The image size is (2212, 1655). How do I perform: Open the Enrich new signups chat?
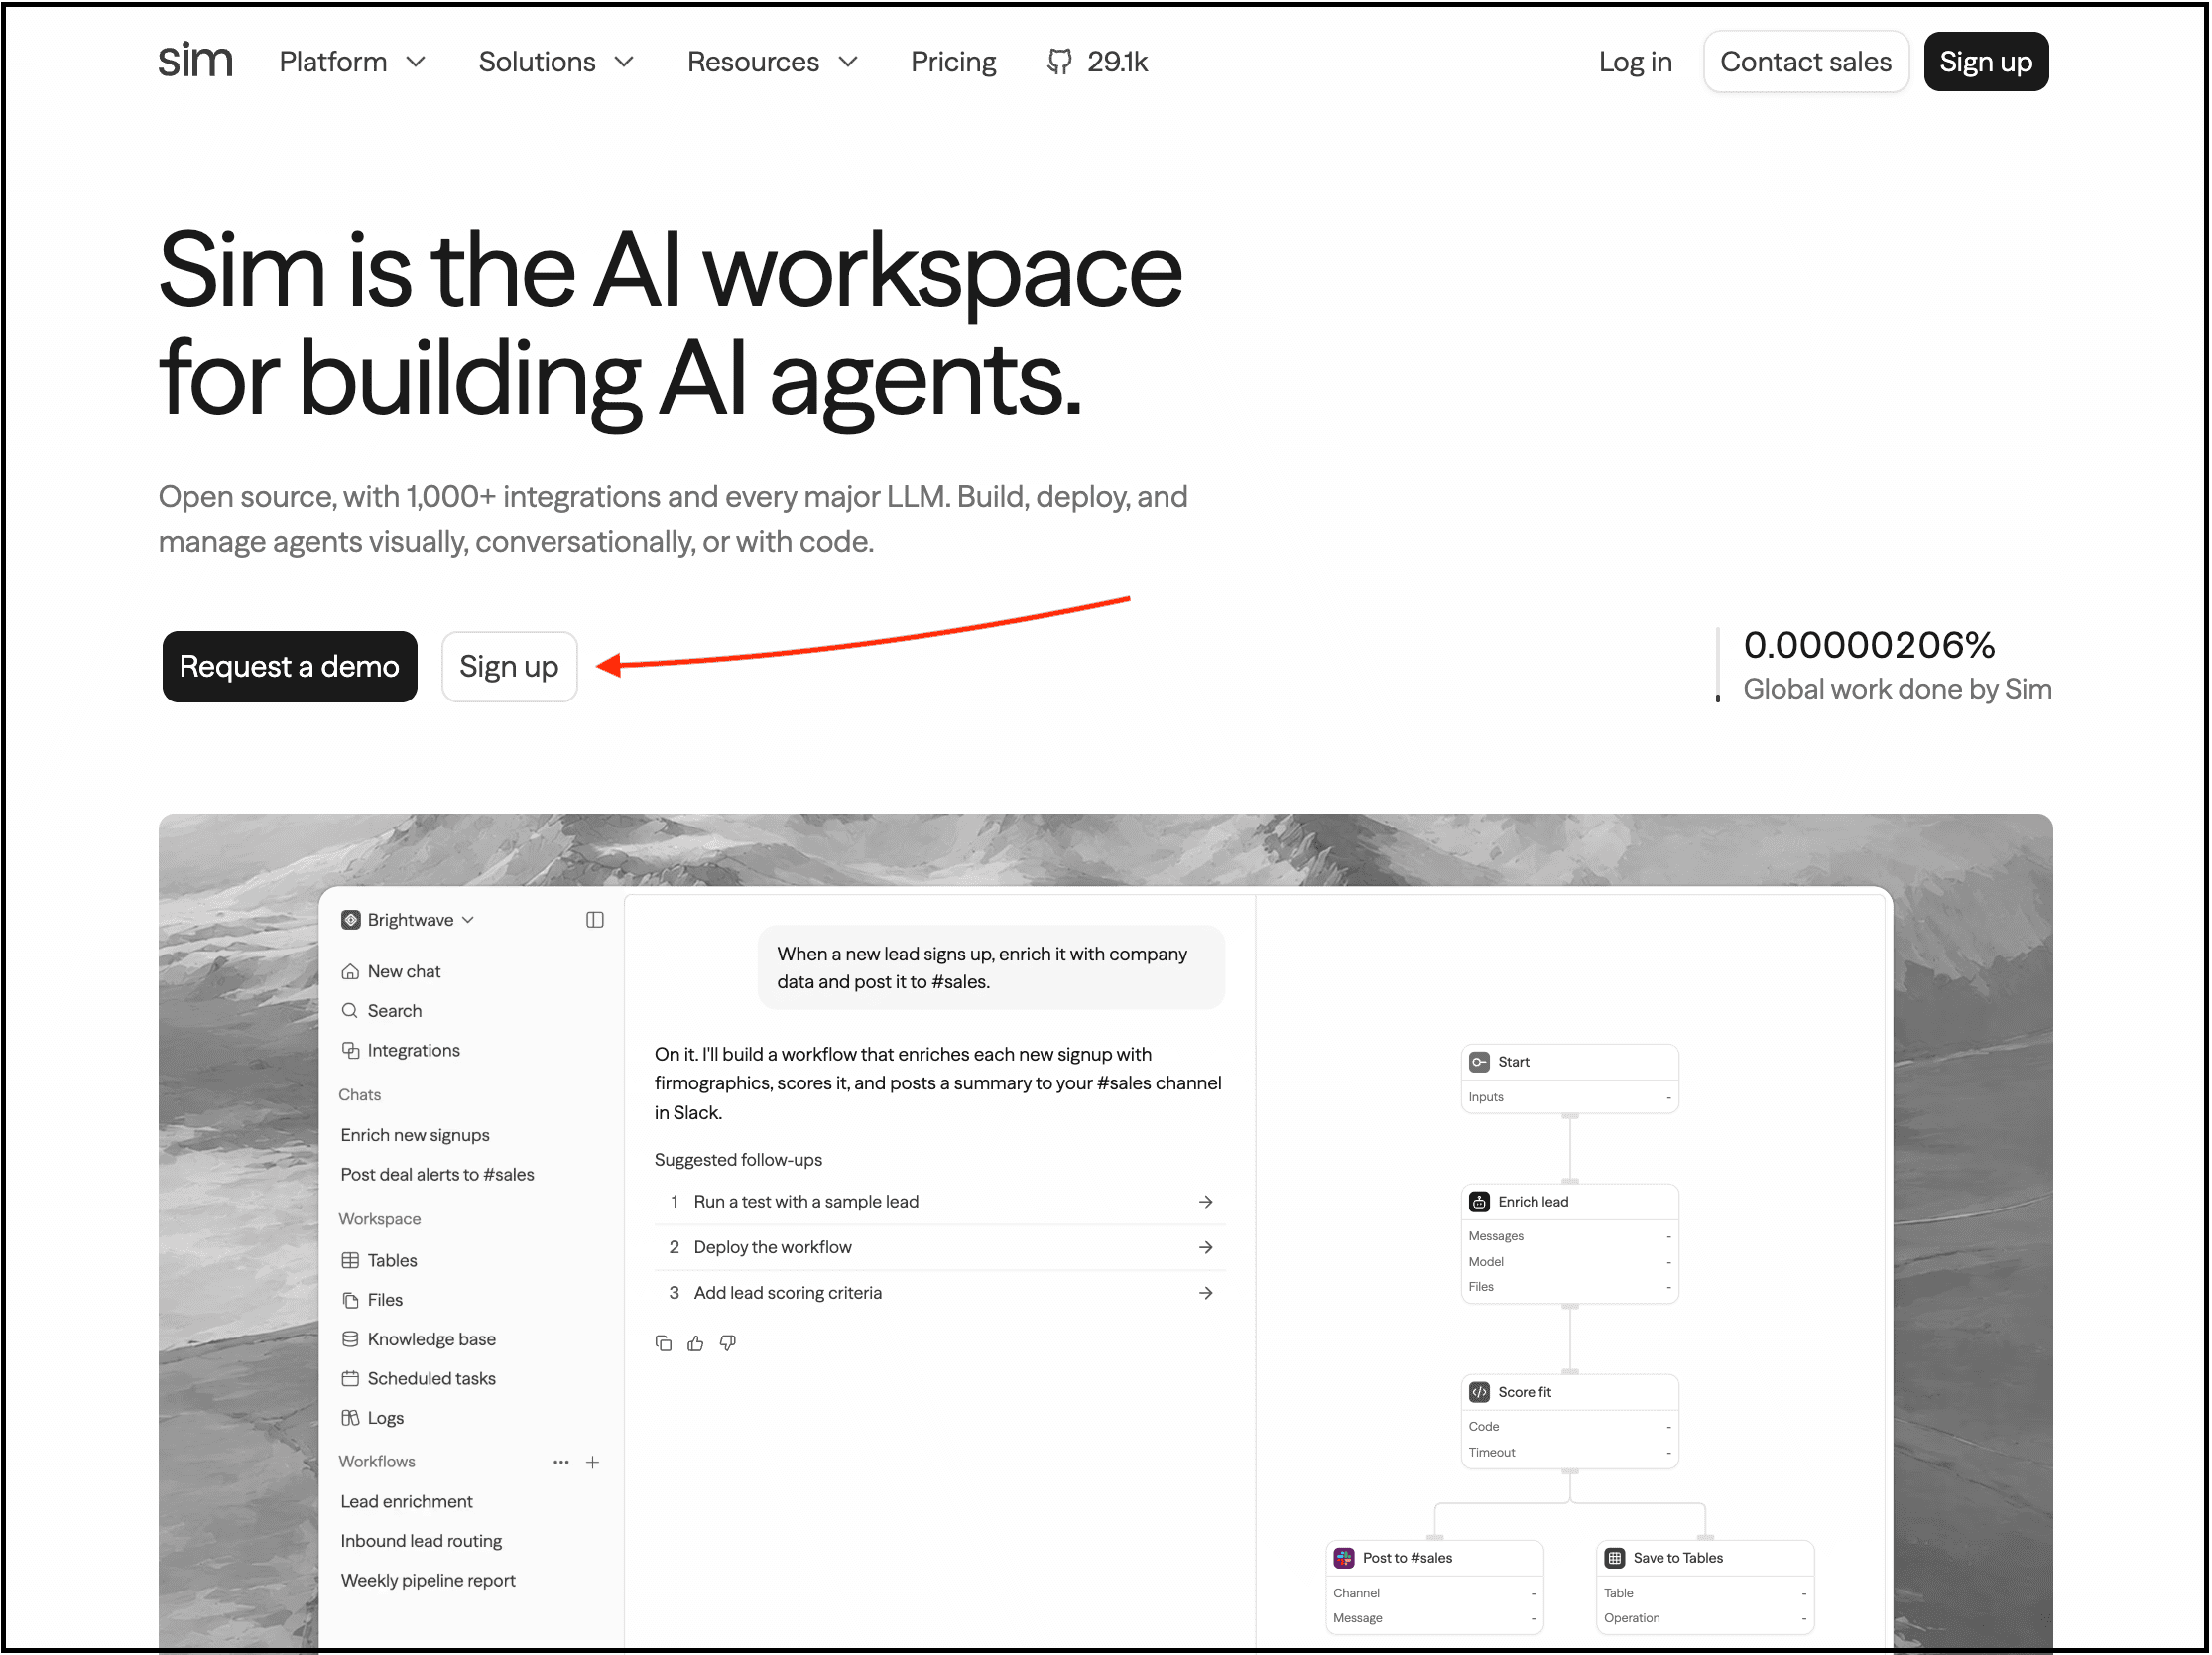point(415,1135)
